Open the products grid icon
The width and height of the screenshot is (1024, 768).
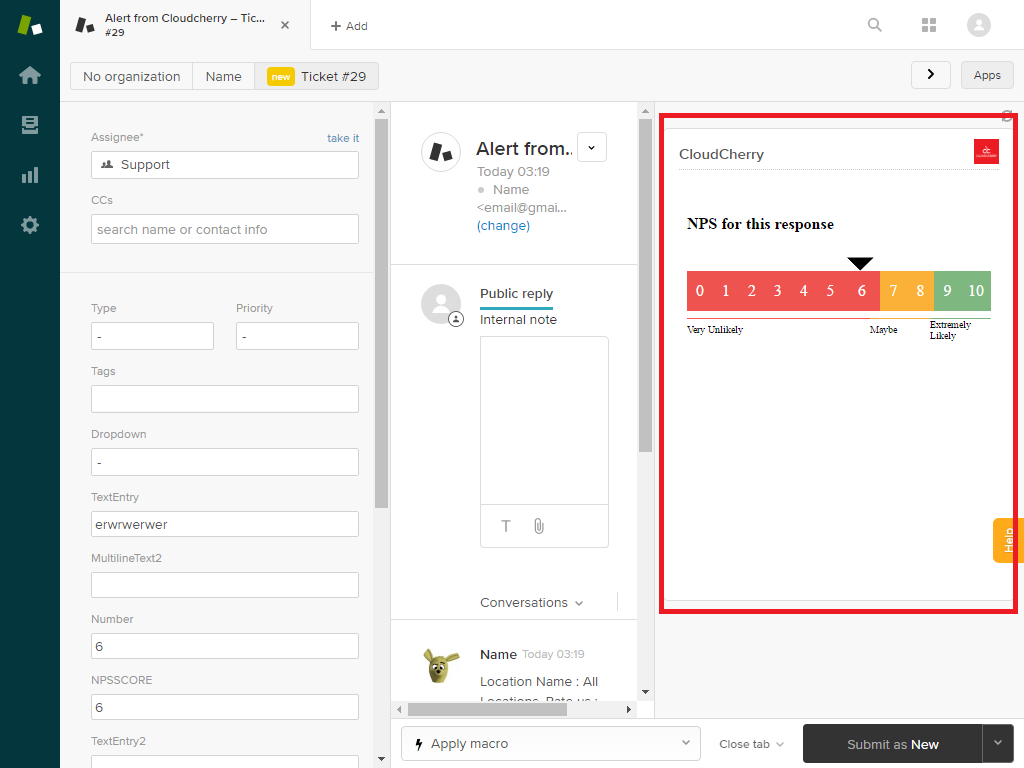point(929,25)
